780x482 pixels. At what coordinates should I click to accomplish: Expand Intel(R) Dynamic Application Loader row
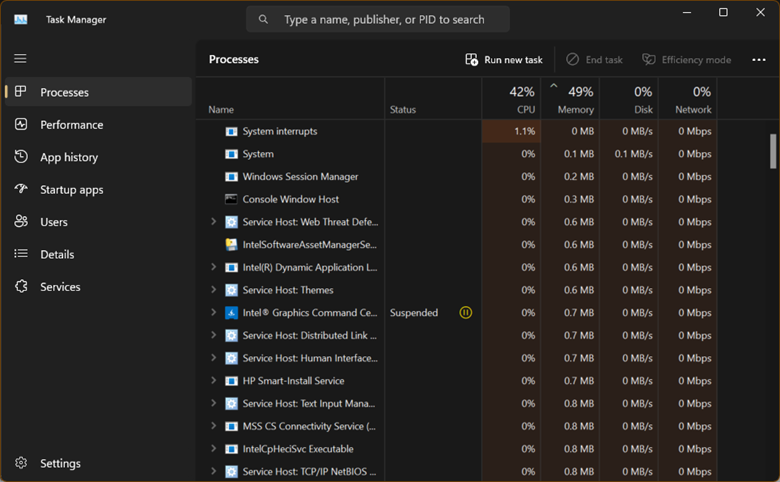click(x=213, y=267)
